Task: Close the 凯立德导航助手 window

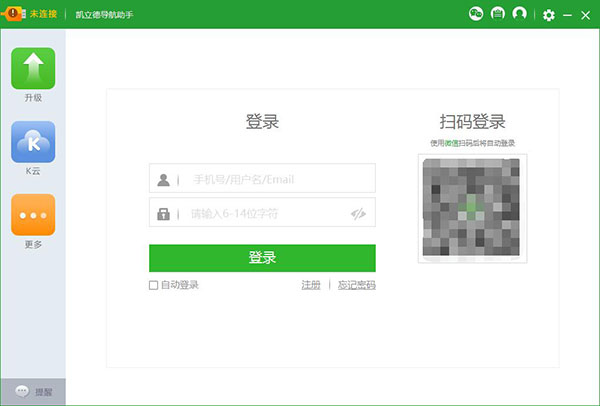Action: (585, 15)
